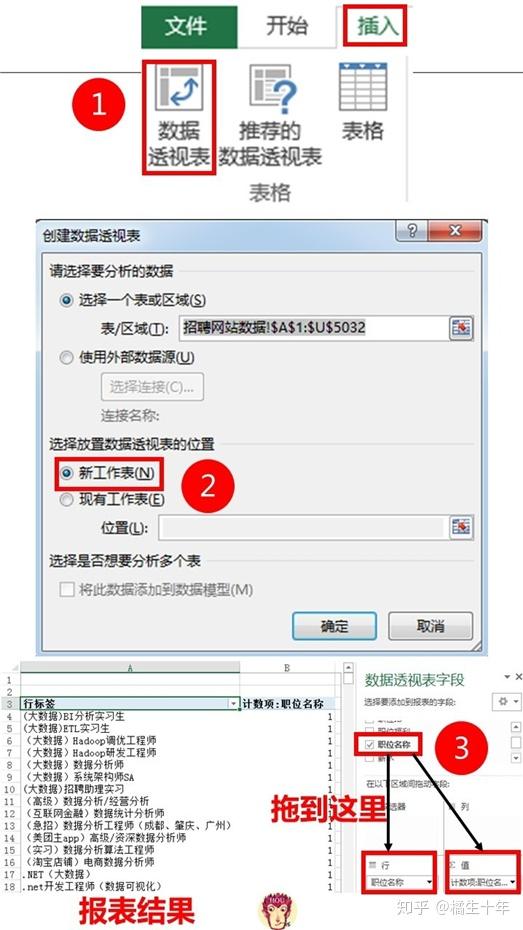Expand 计数项:职位名称 dropdown in 值 area
Image resolution: width=523 pixels, height=930 pixels.
coord(512,882)
